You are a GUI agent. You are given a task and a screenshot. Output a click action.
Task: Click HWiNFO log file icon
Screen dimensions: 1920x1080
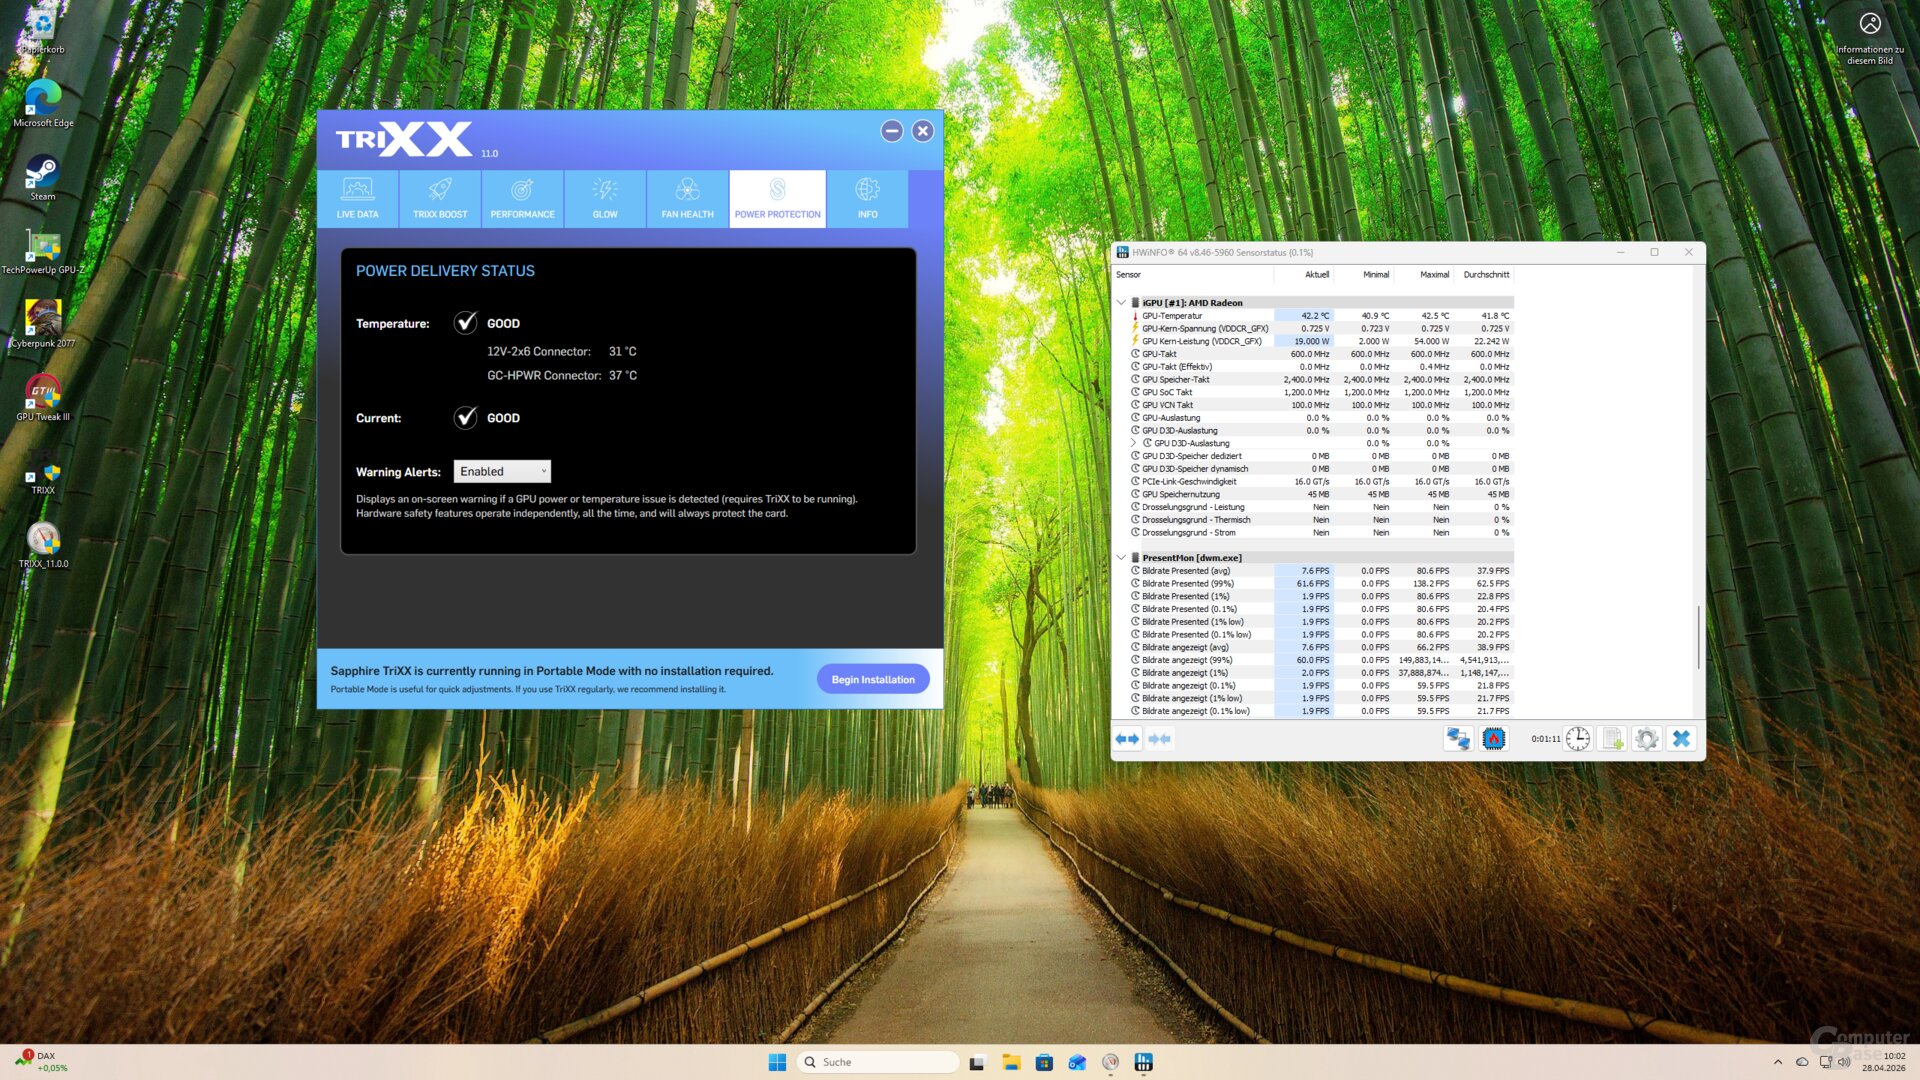pos(1612,739)
